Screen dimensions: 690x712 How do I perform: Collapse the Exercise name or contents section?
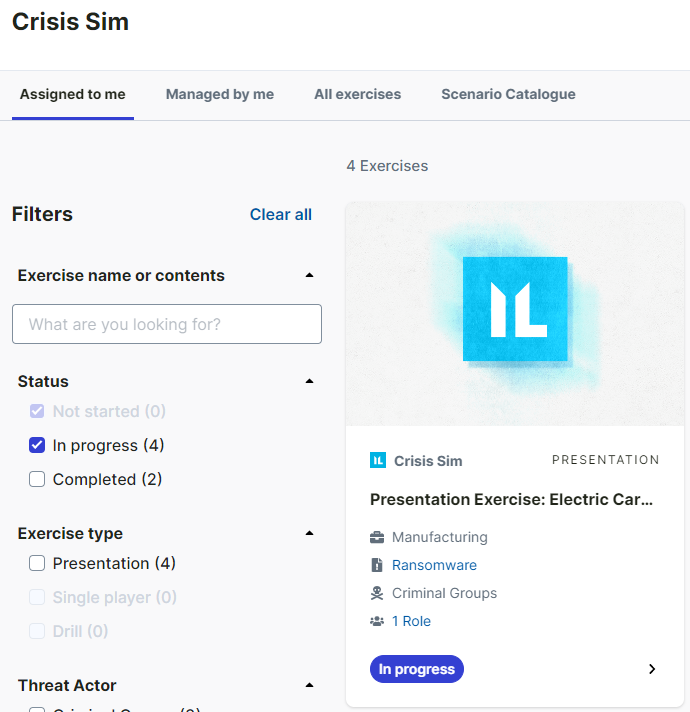click(309, 275)
